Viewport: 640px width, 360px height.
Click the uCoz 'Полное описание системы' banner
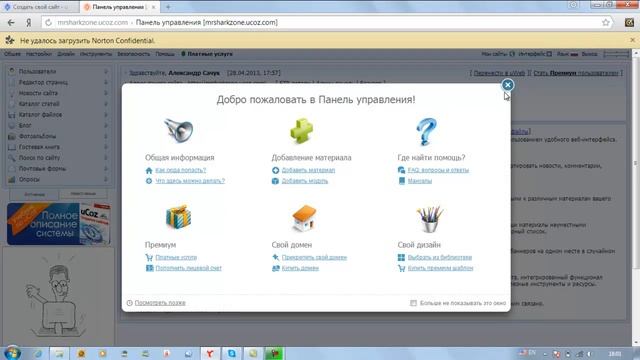tap(58, 224)
